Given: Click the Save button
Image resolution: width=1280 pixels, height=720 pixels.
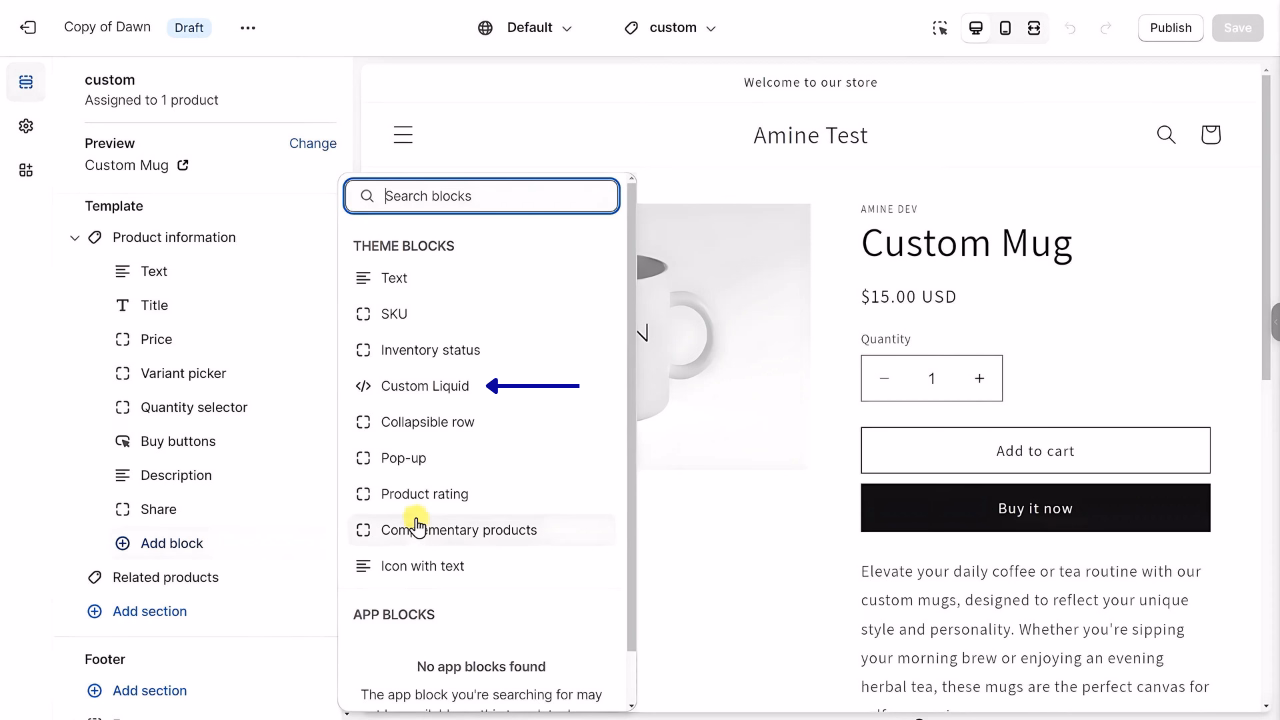Looking at the screenshot, I should 1237,28.
